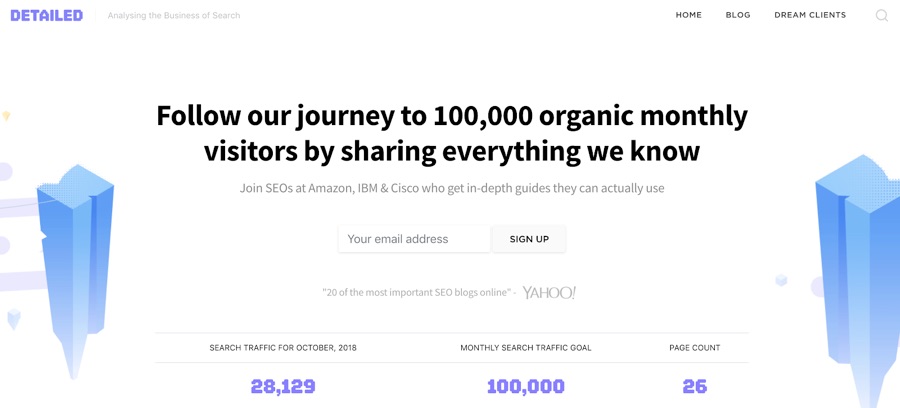Submit with the SIGN UP button
Image resolution: width=900 pixels, height=408 pixels.
(x=529, y=239)
